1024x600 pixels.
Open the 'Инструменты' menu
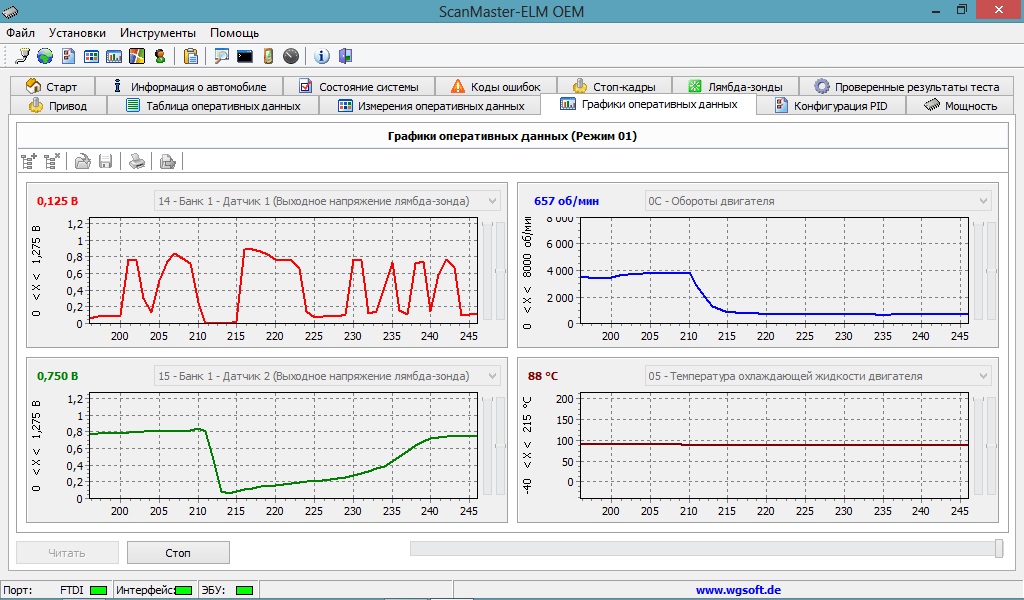[x=158, y=33]
